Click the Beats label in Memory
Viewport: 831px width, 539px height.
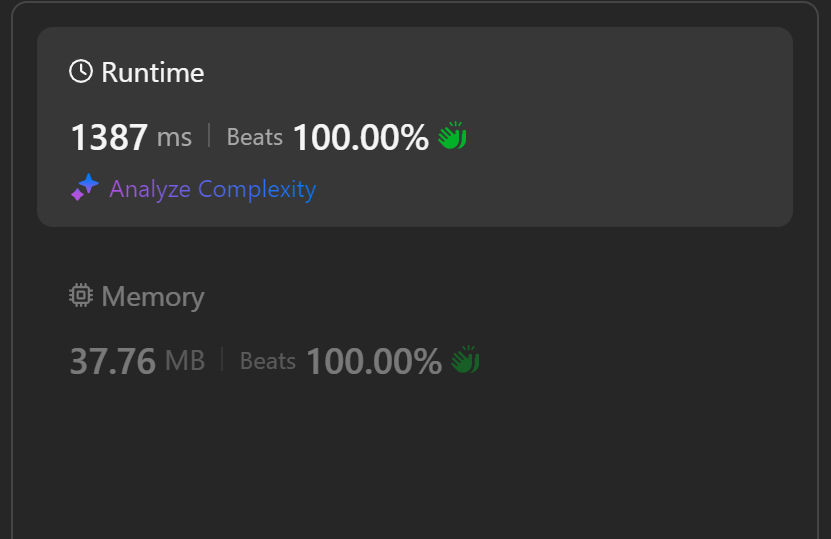(268, 361)
